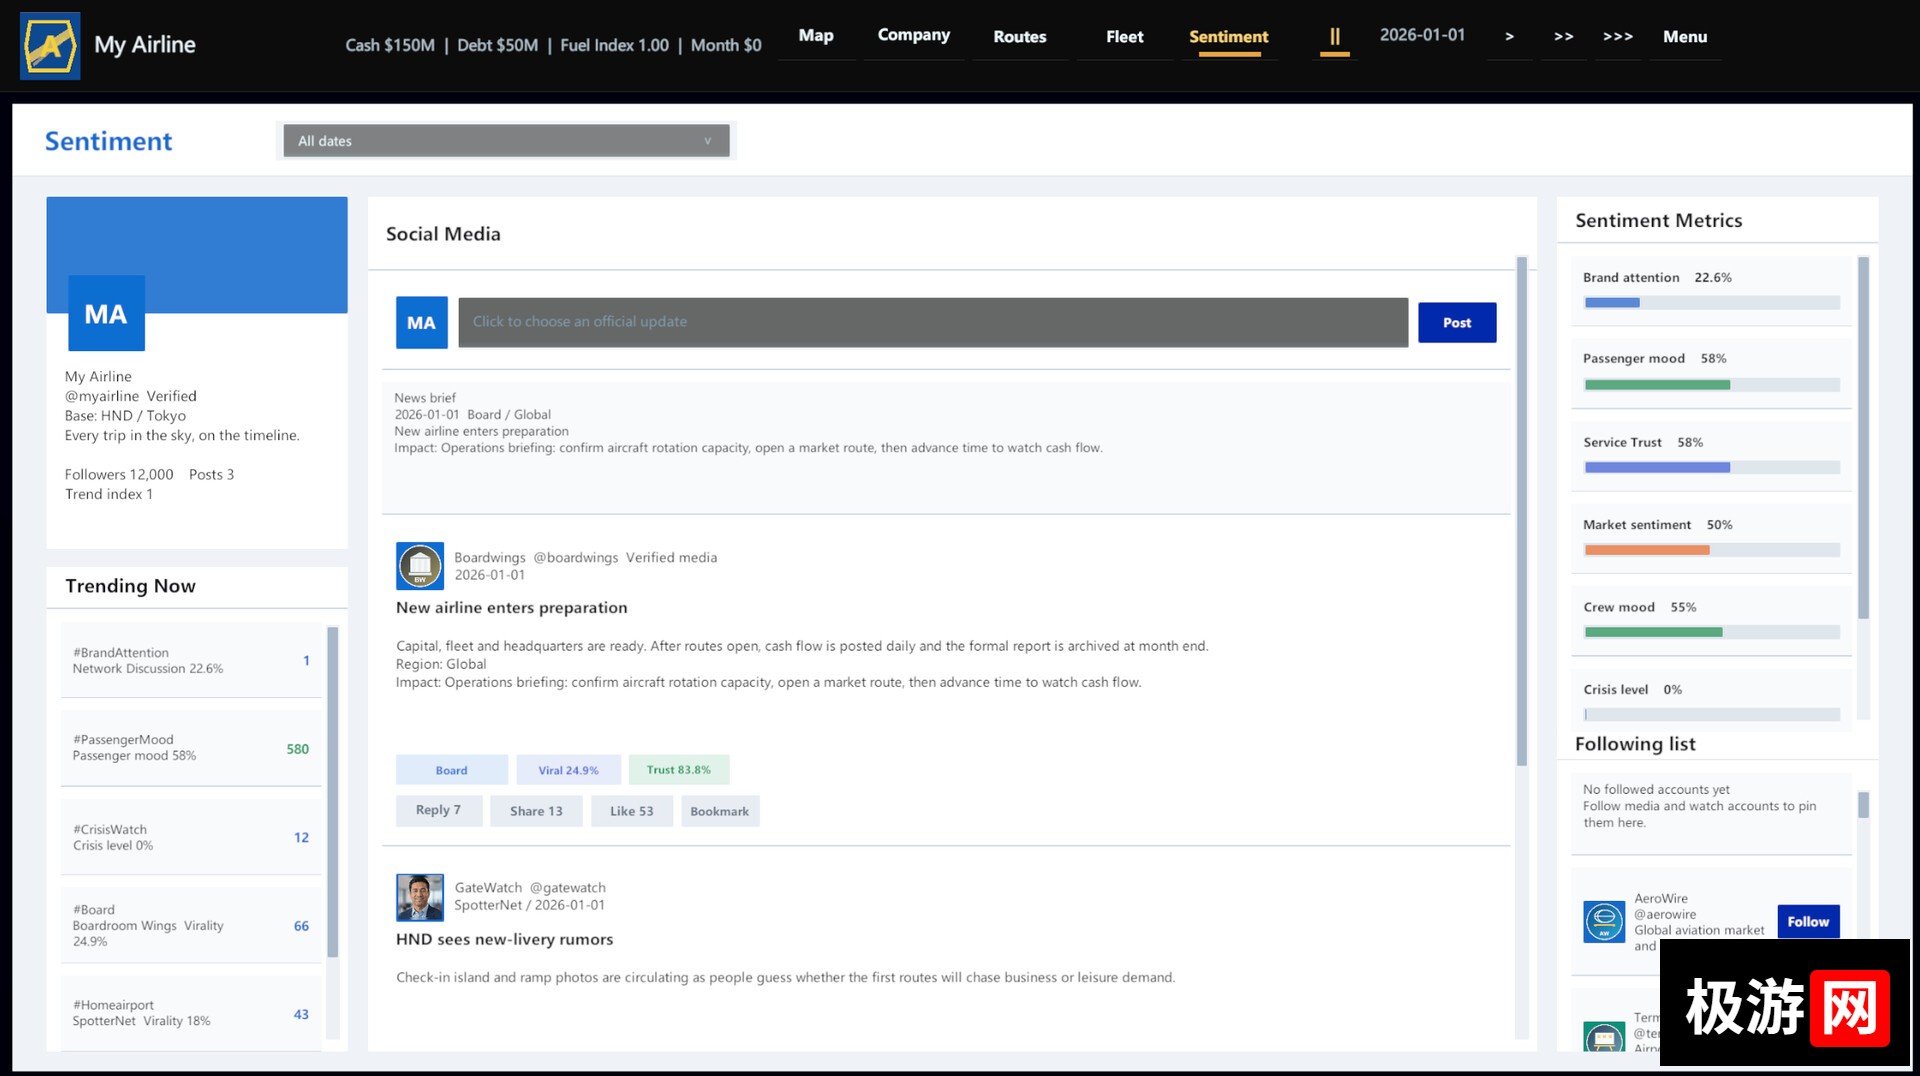Image resolution: width=1920 pixels, height=1076 pixels.
Task: Select #CrisisWatch trending item
Action: point(191,837)
